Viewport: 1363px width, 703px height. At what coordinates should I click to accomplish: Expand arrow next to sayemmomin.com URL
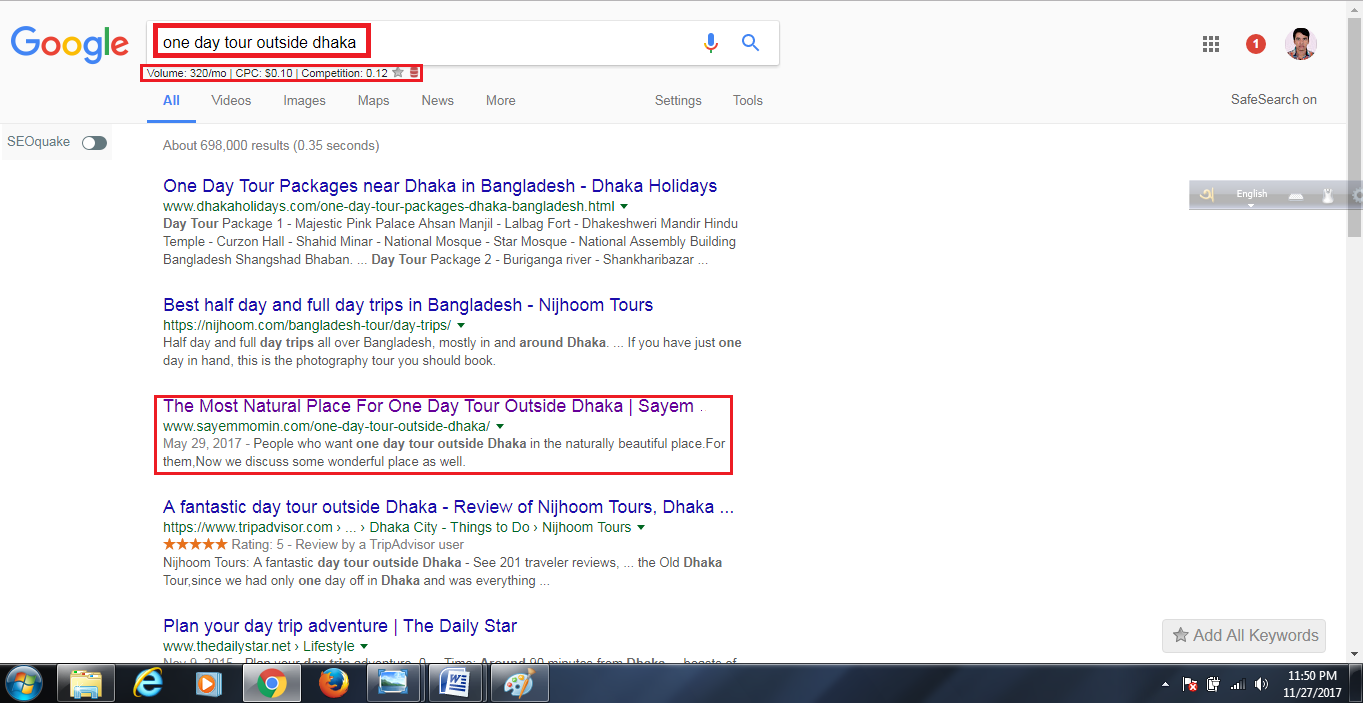click(500, 426)
